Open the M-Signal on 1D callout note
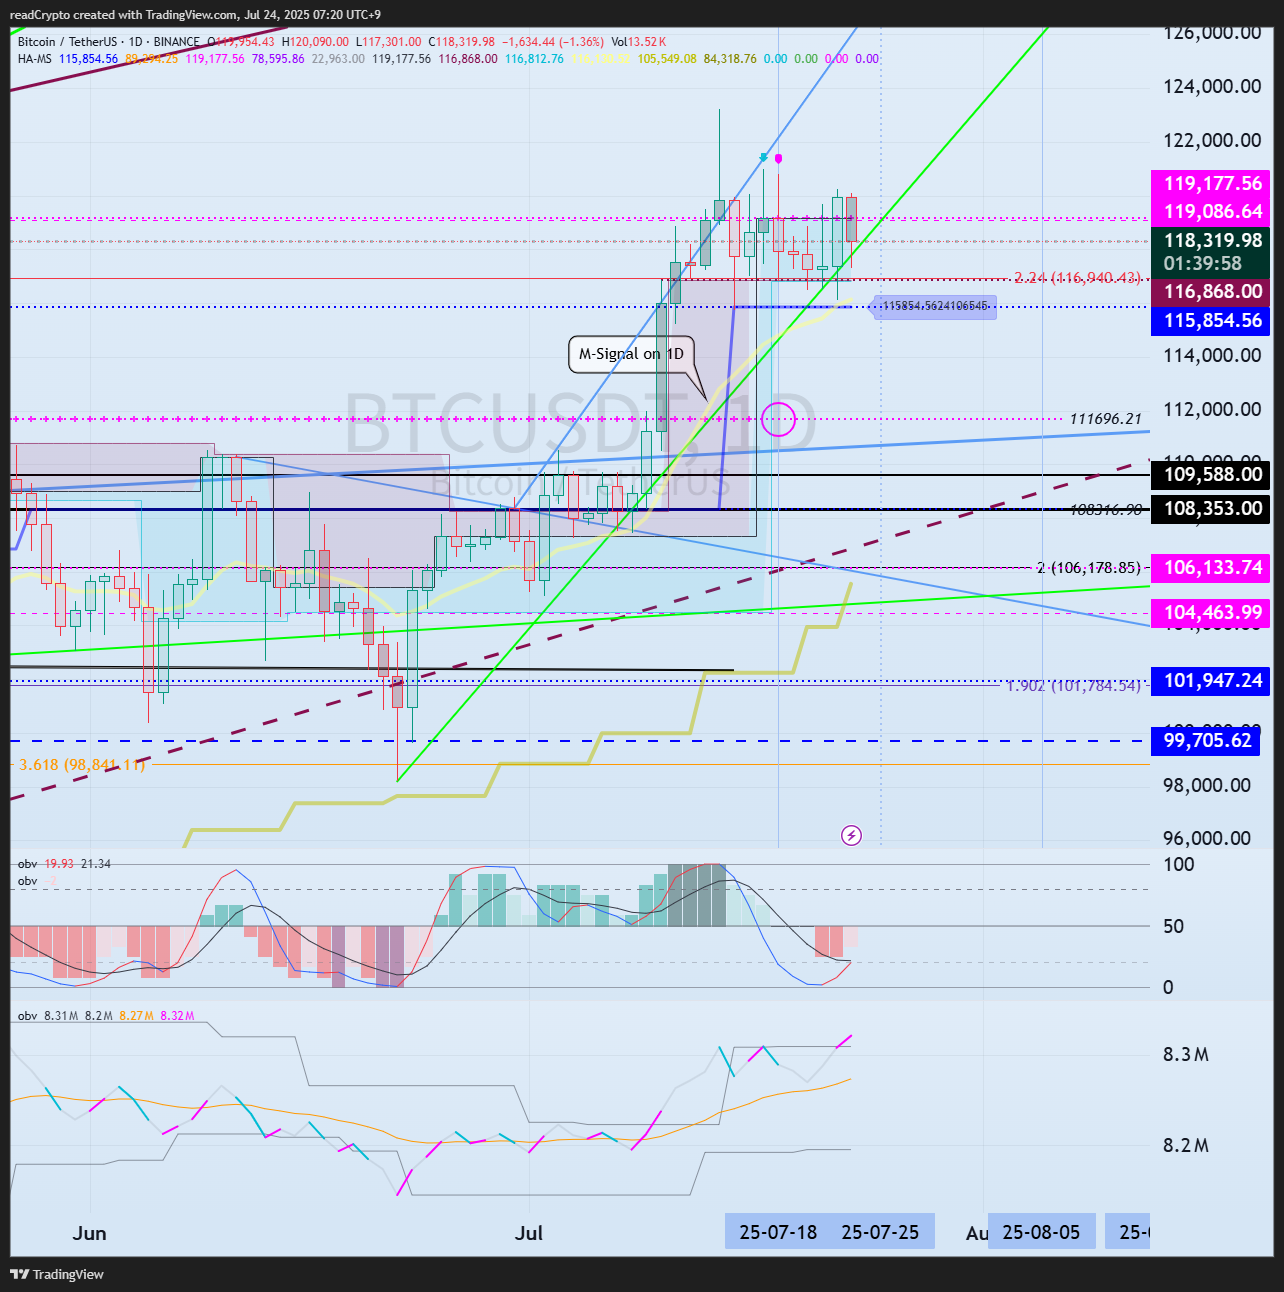The height and width of the screenshot is (1292, 1284). click(x=631, y=354)
